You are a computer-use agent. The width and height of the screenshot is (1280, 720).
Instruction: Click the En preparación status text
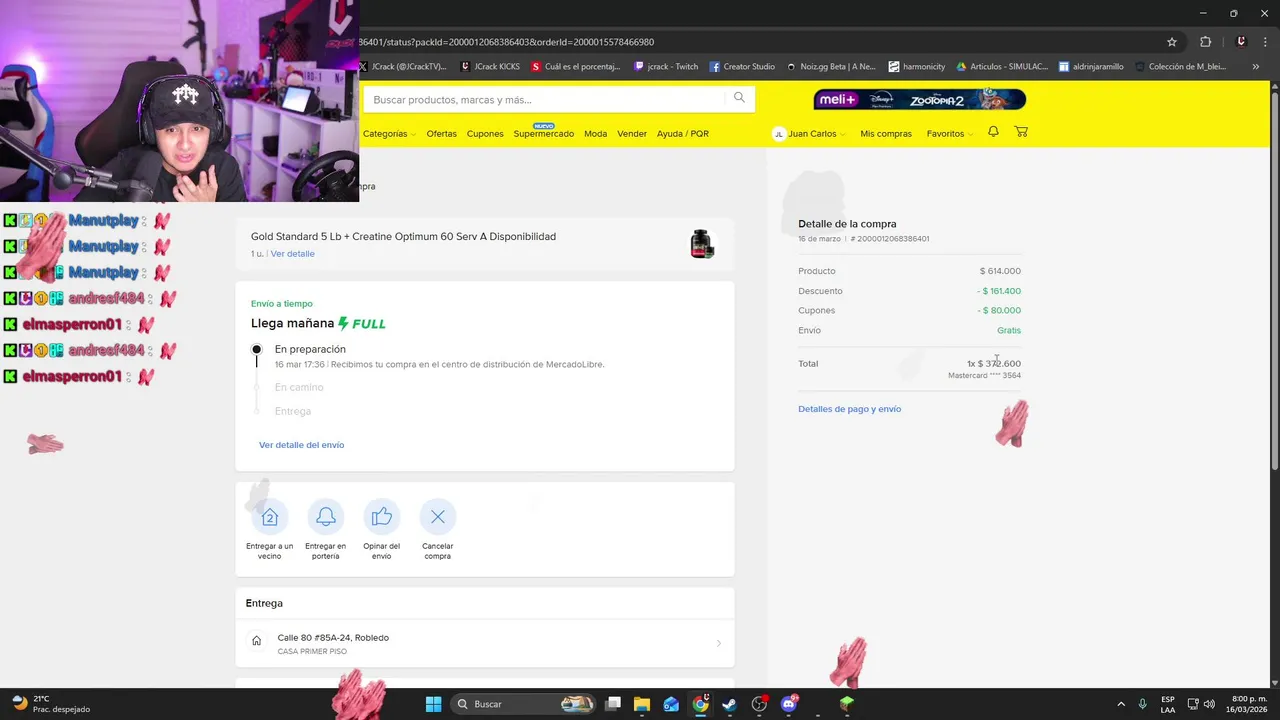[x=310, y=349]
